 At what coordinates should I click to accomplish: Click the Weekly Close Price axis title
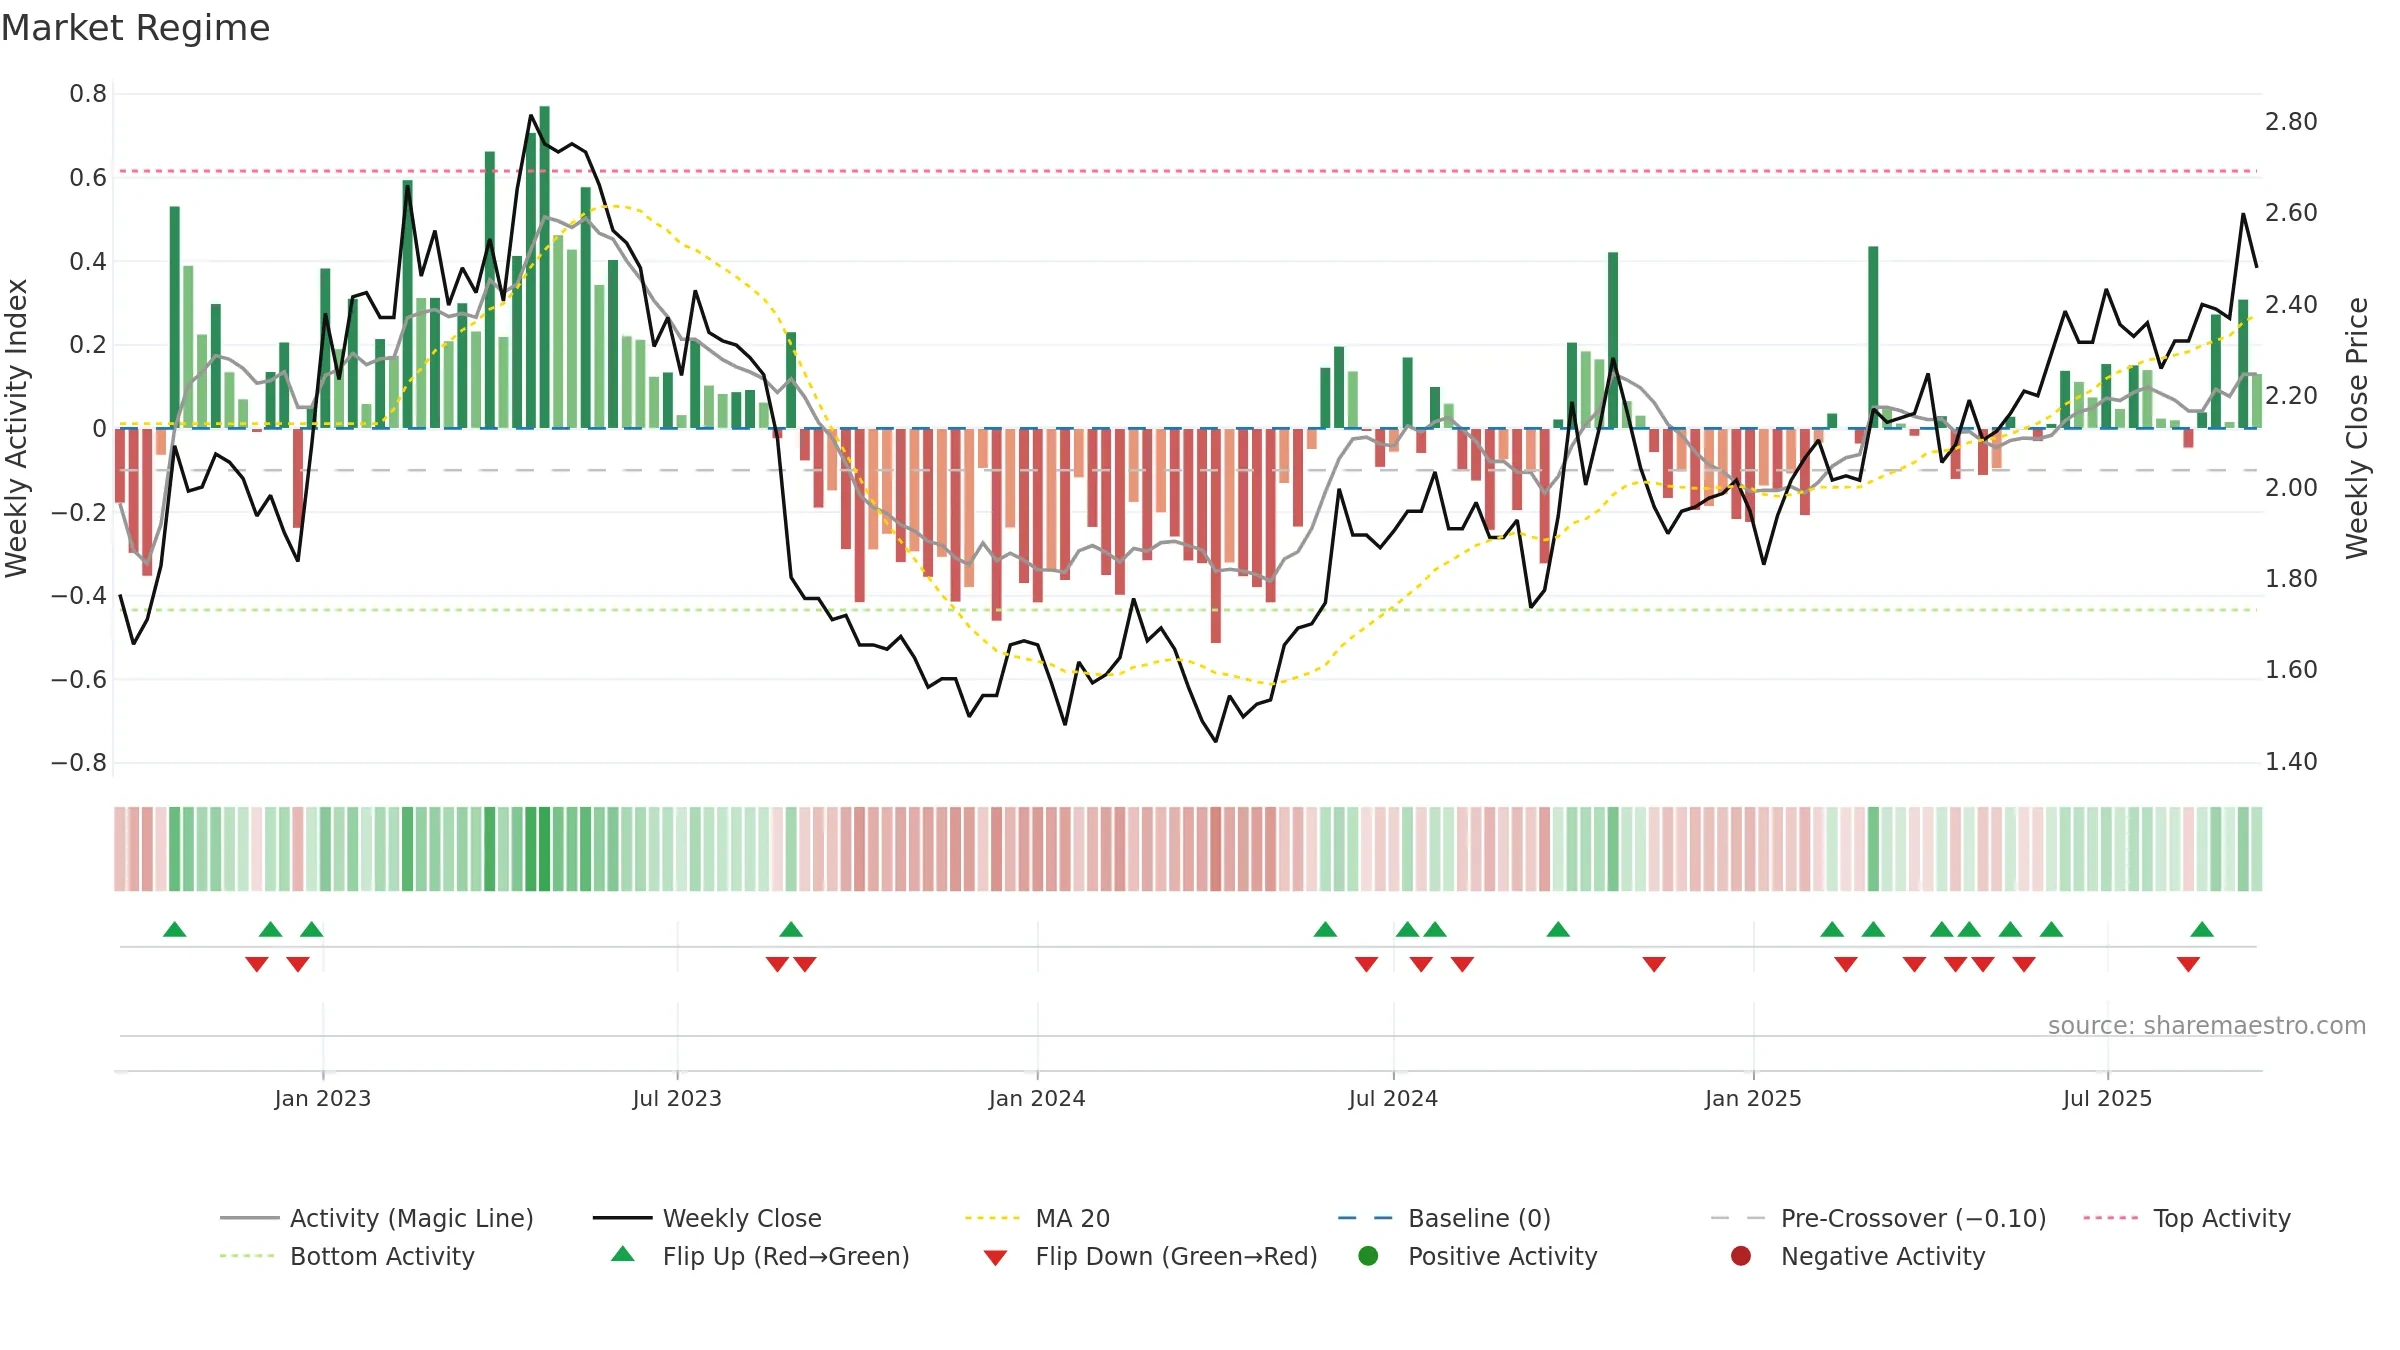(2357, 428)
